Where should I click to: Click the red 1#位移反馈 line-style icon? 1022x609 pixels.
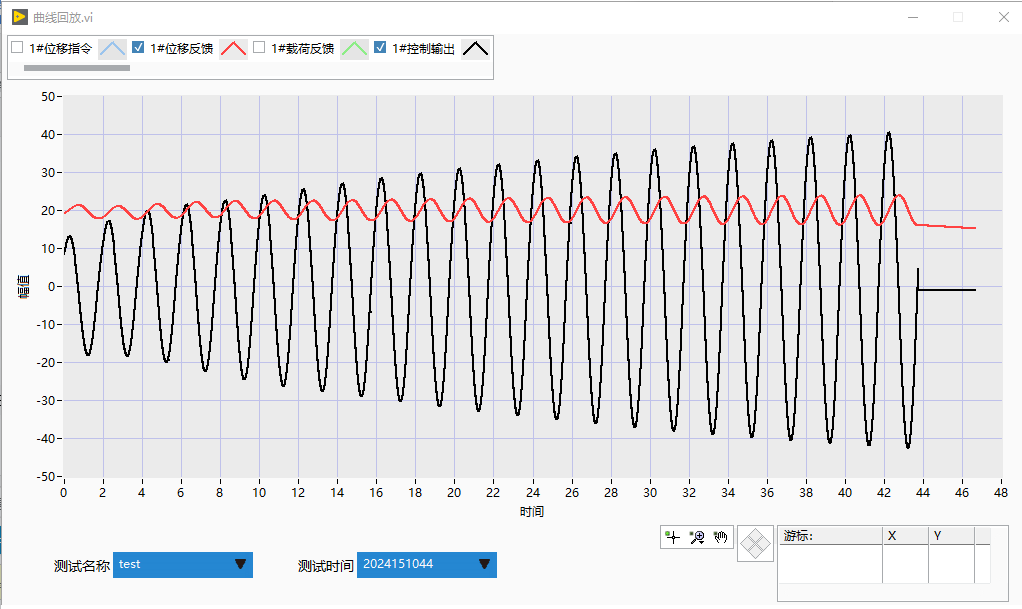point(234,48)
